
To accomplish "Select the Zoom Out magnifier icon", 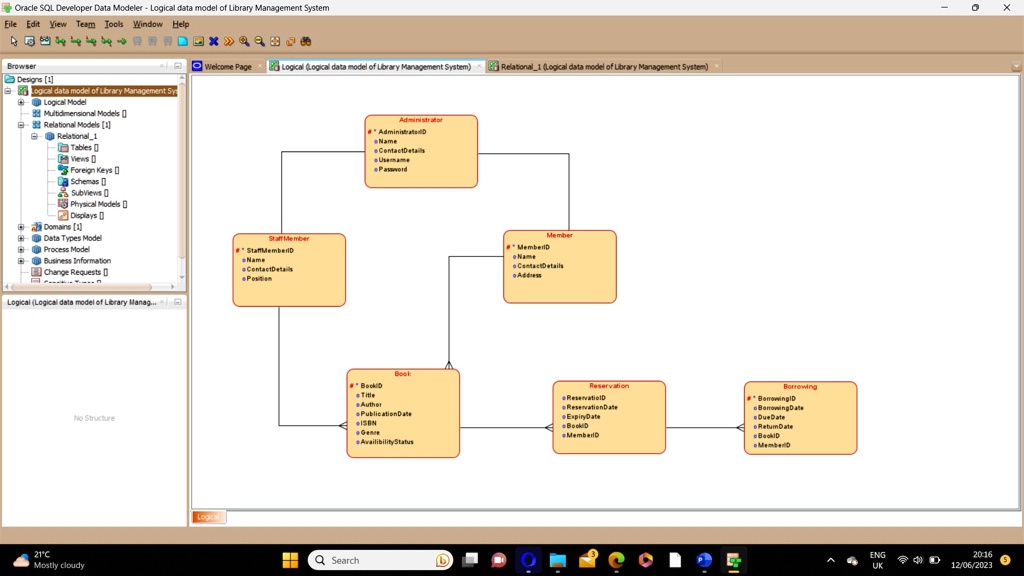I will click(x=259, y=41).
